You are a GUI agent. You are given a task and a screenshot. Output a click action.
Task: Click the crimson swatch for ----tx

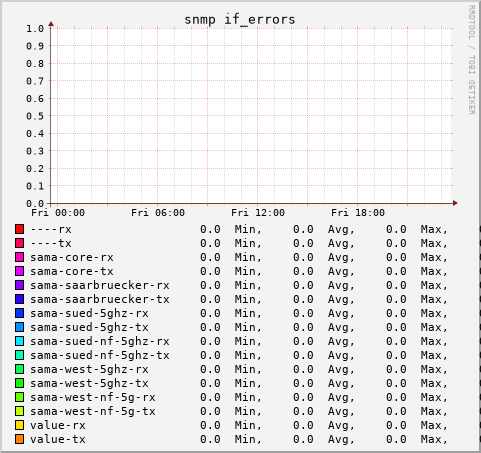[x=19, y=243]
